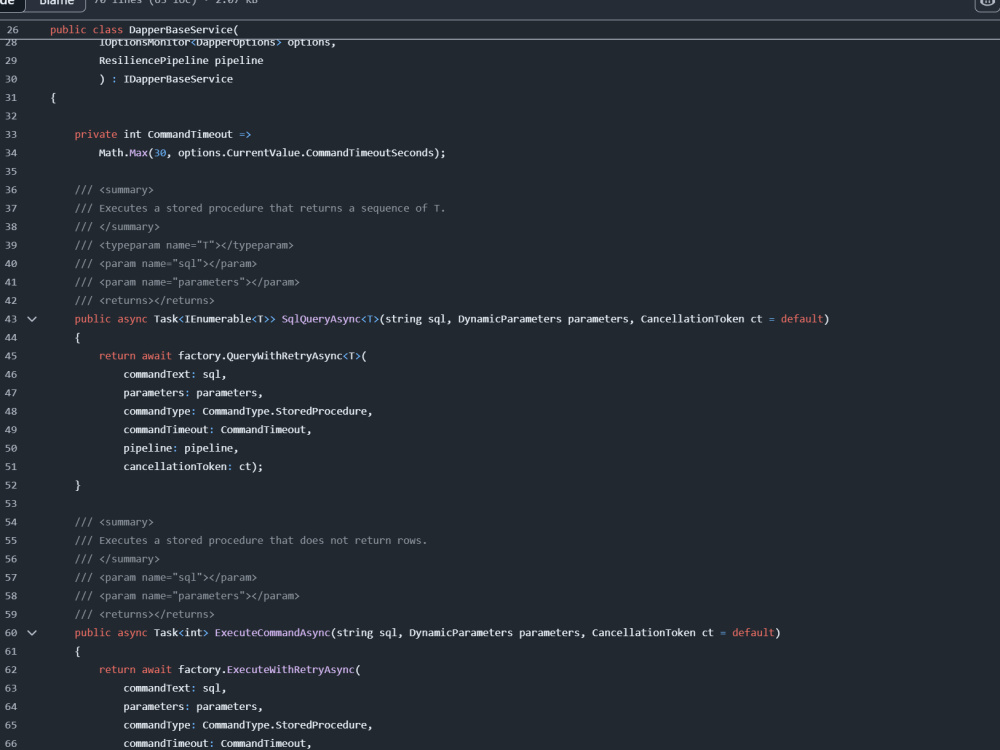This screenshot has height=750, width=1000.
Task: Click 'CommandType.StoredProcedure,' on line 48
Action: (287, 411)
